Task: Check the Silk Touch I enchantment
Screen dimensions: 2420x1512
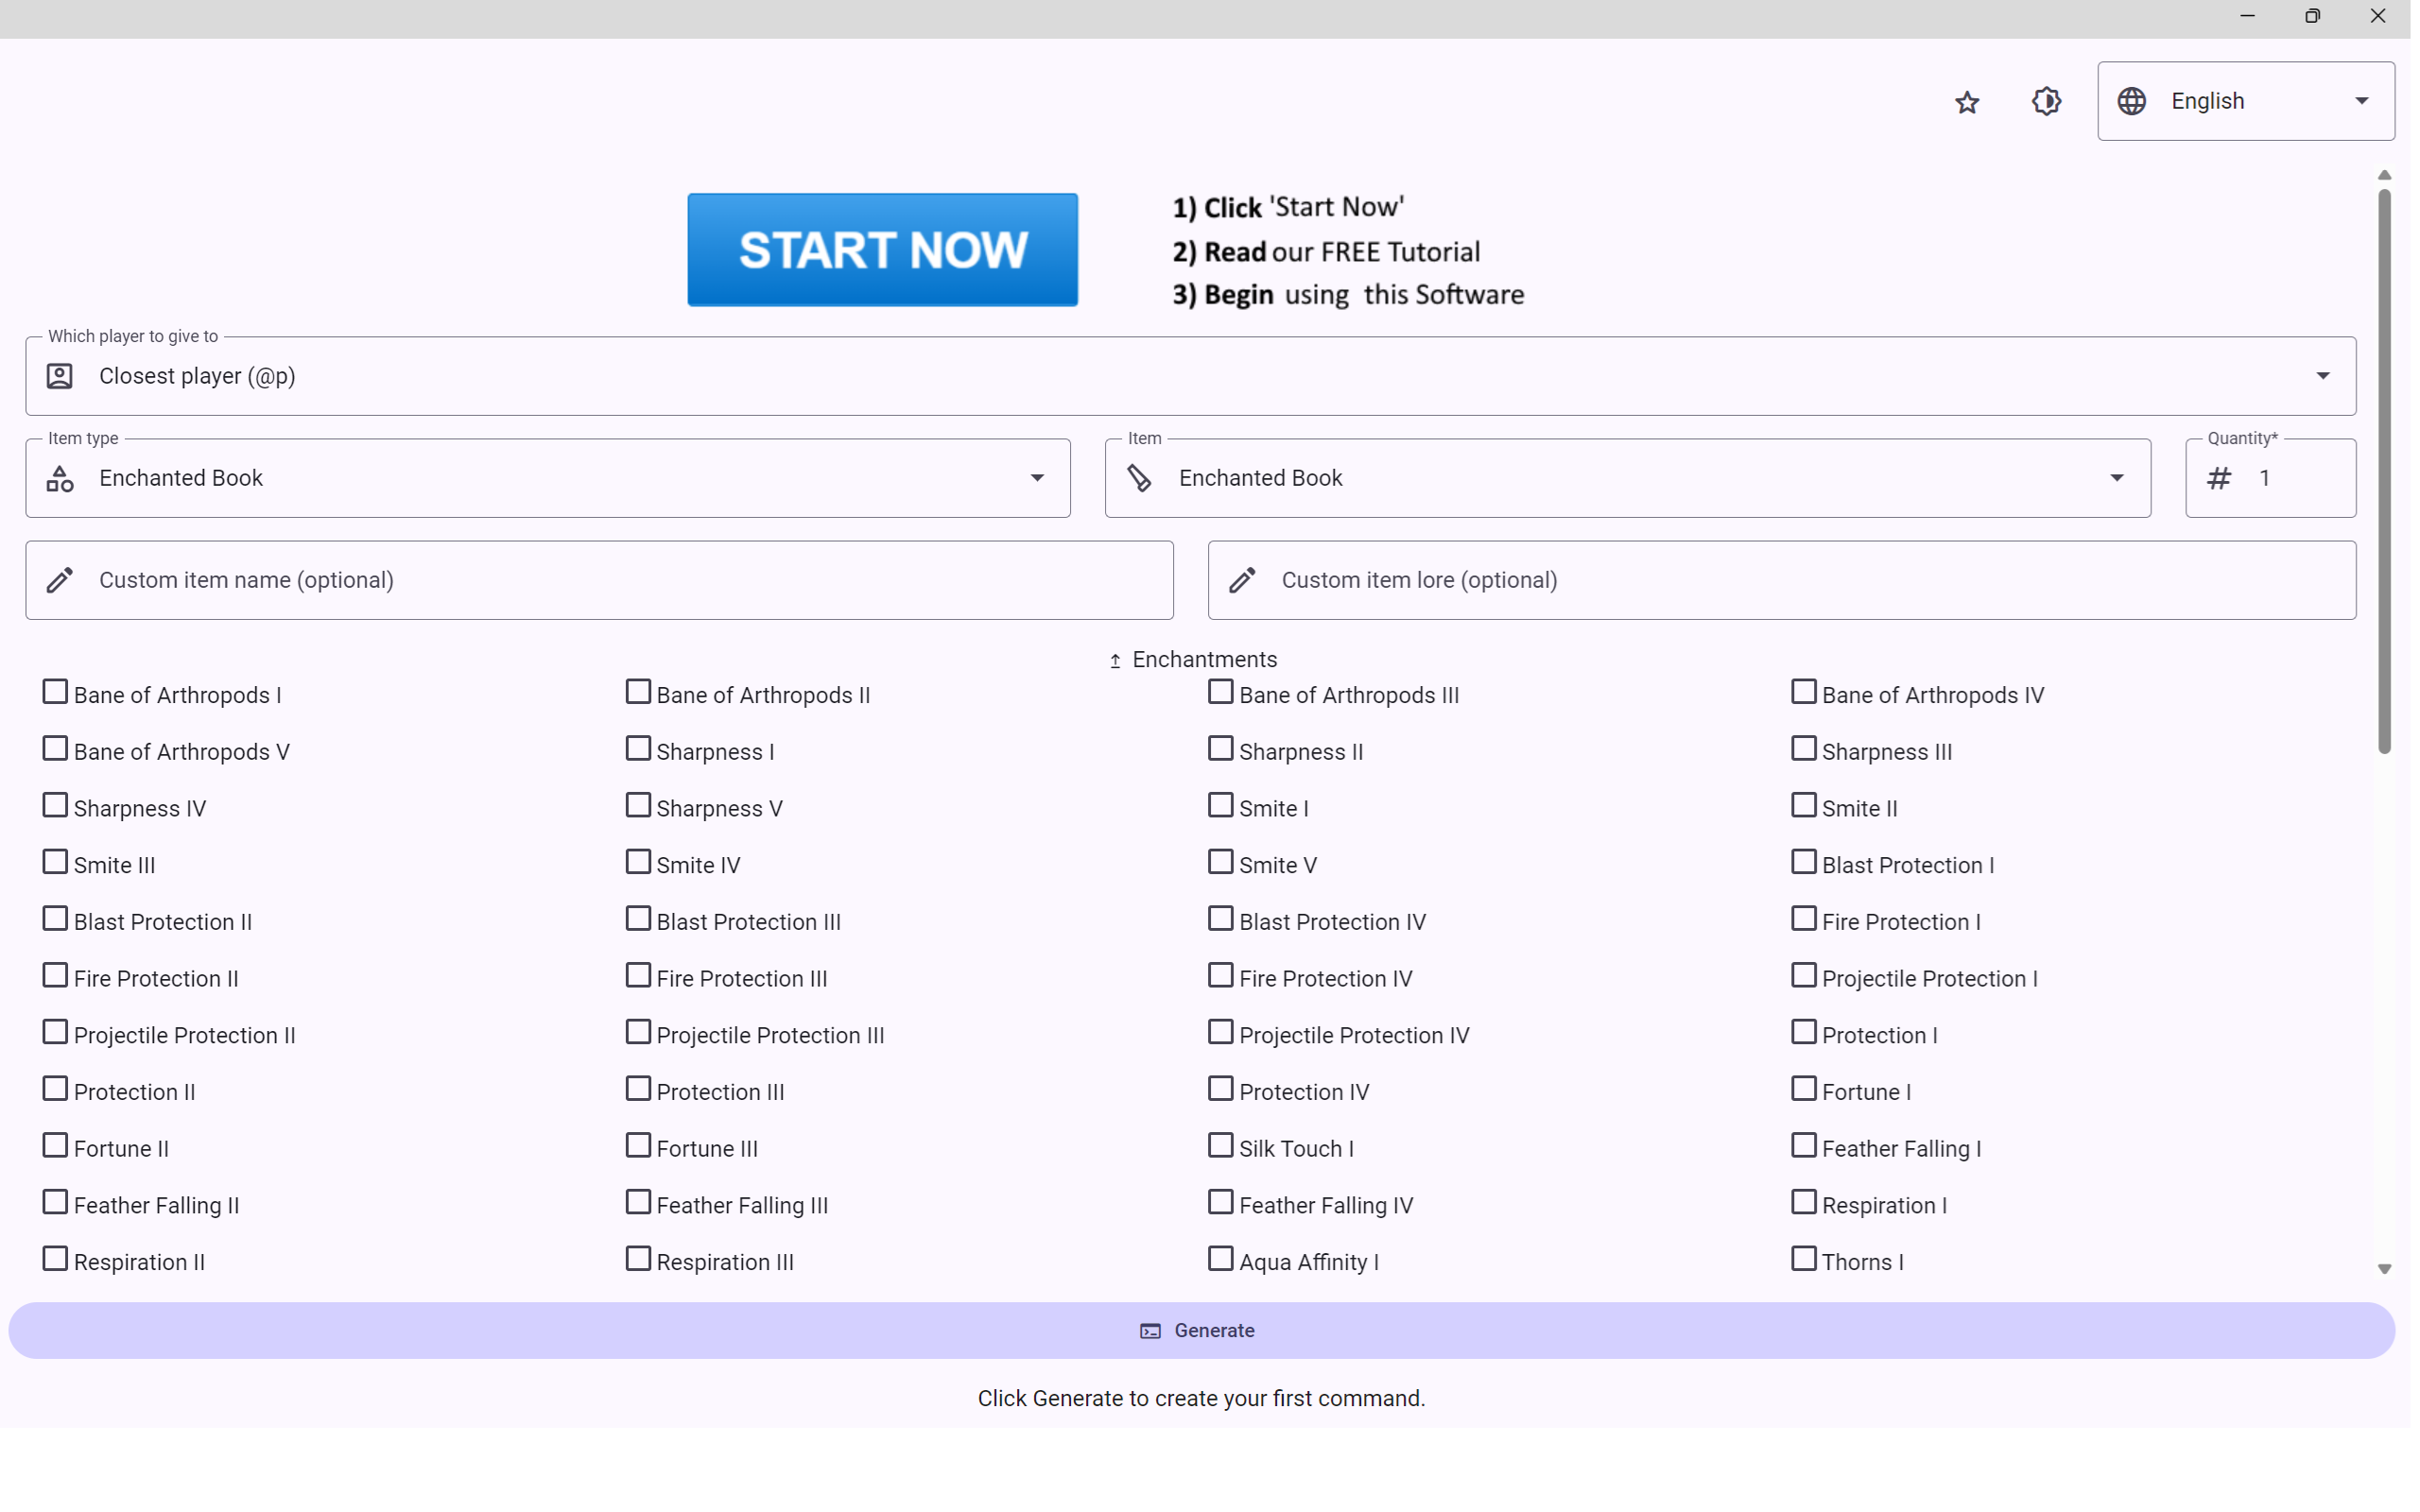Action: point(1220,1146)
